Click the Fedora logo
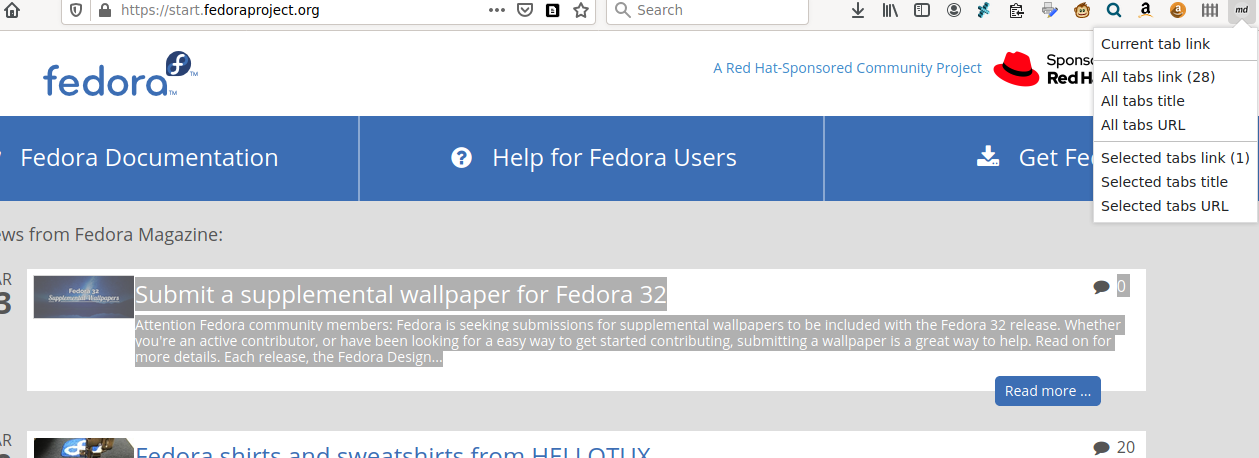Image resolution: width=1259 pixels, height=458 pixels. pos(119,74)
